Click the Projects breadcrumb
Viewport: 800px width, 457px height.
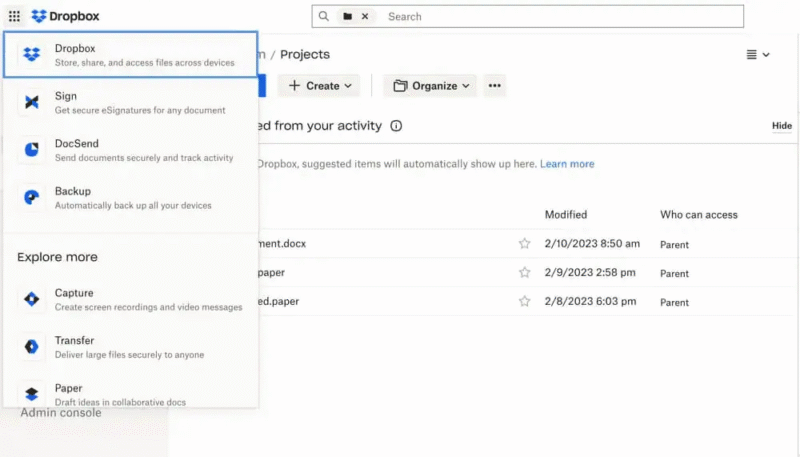pos(305,55)
